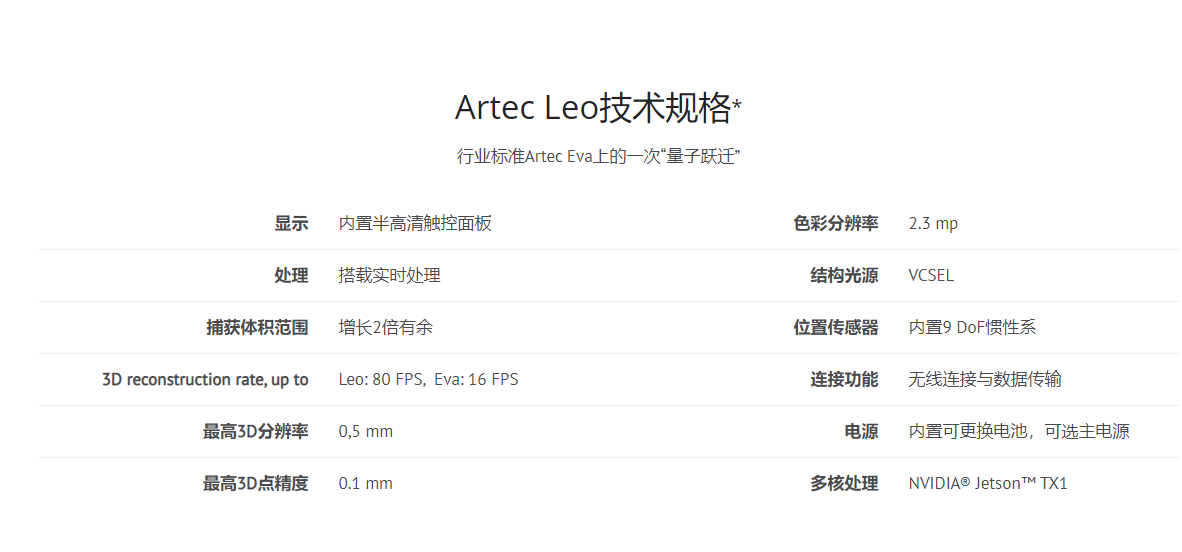Select the VCSEL light source value
Screen dimensions: 1182x552
point(931,275)
